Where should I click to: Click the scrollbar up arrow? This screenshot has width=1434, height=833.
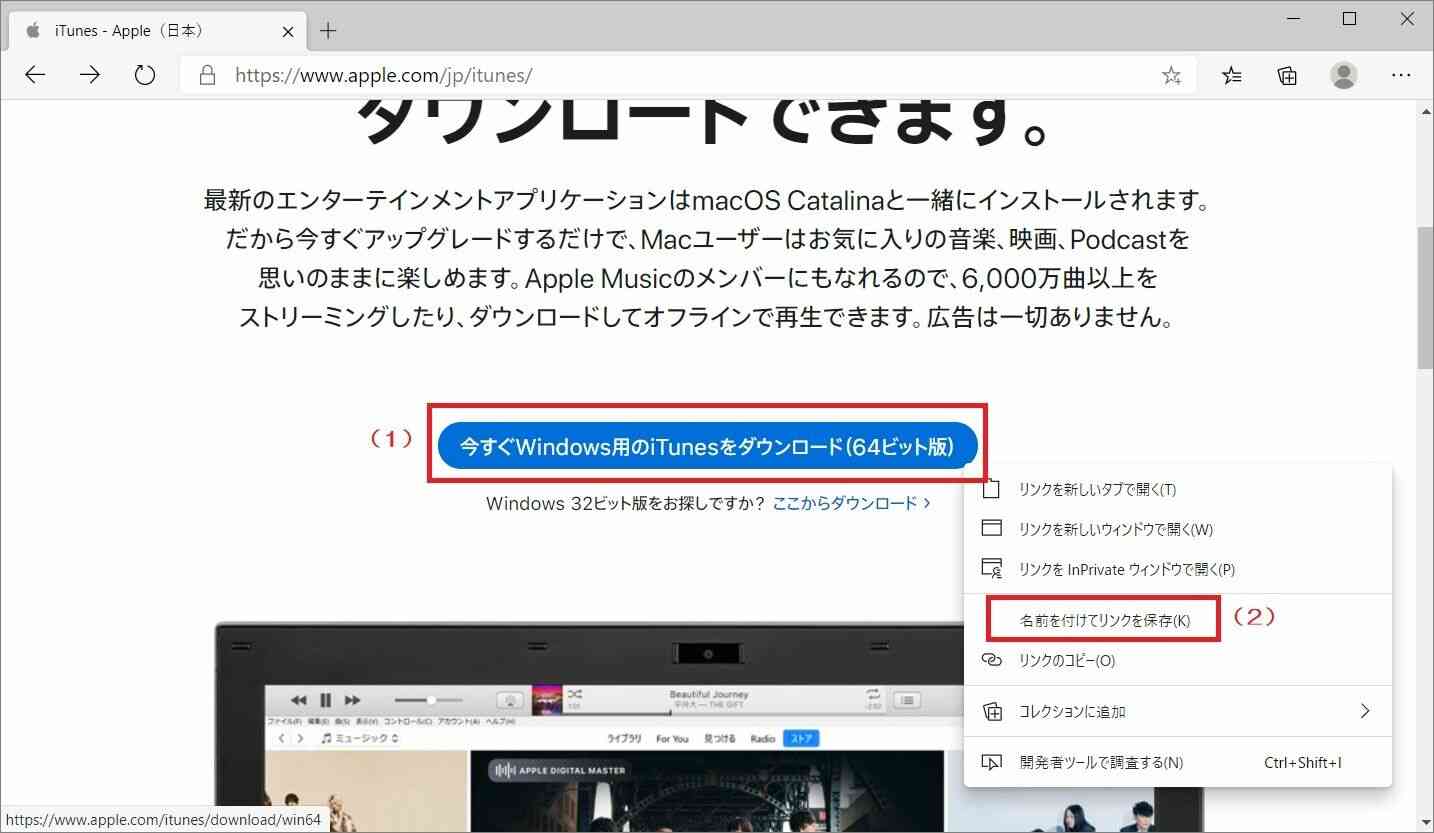(x=1425, y=110)
